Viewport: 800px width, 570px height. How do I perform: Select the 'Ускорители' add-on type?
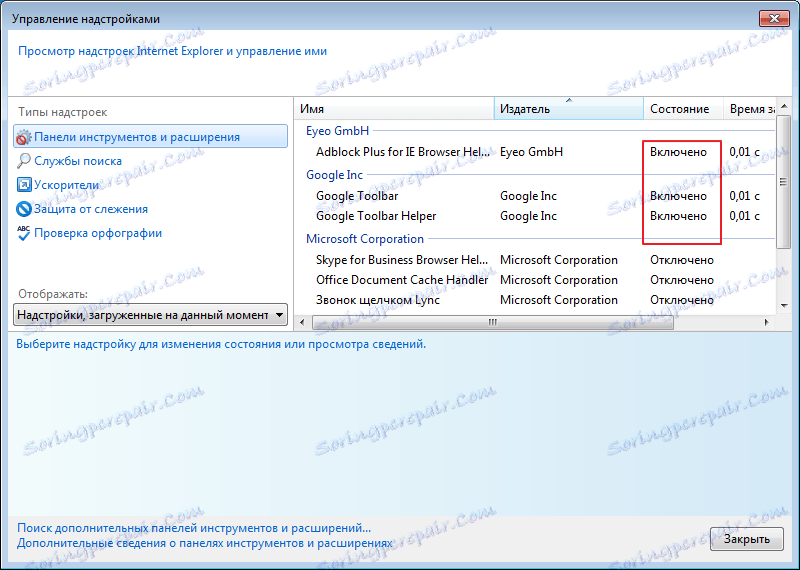[66, 185]
